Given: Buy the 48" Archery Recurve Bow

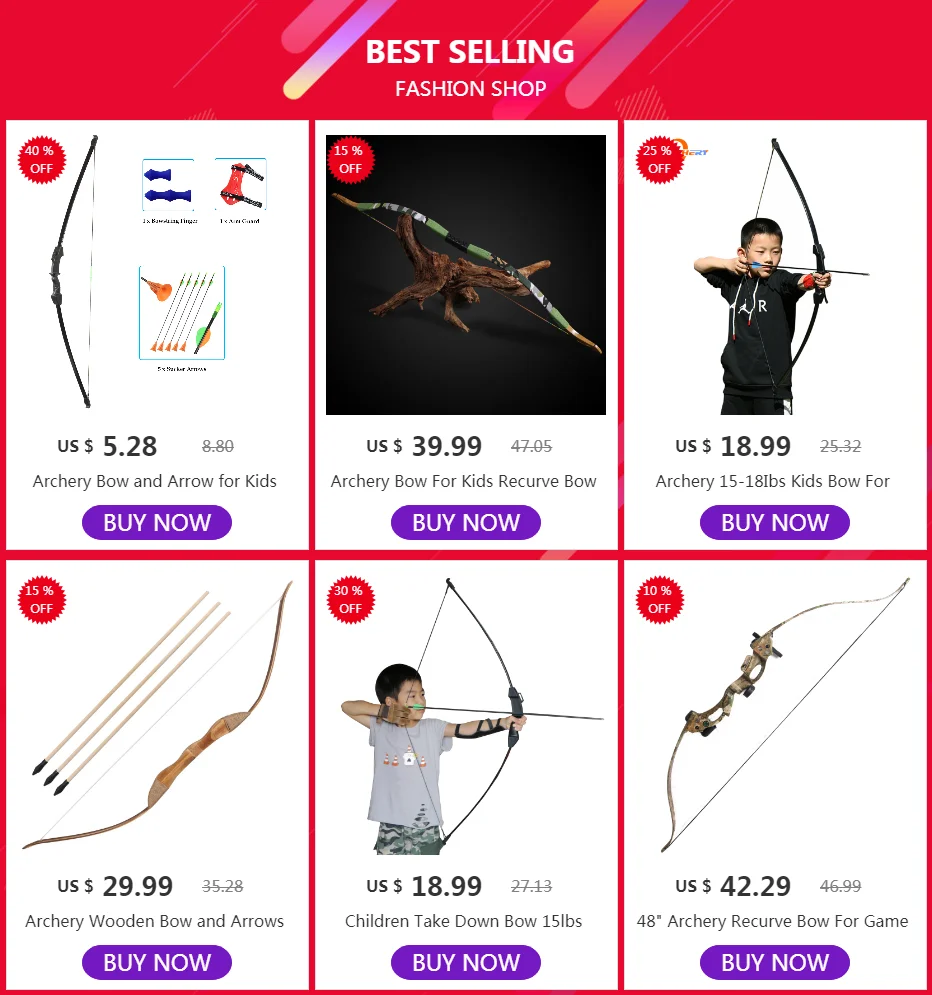Looking at the screenshot, I should coord(775,962).
